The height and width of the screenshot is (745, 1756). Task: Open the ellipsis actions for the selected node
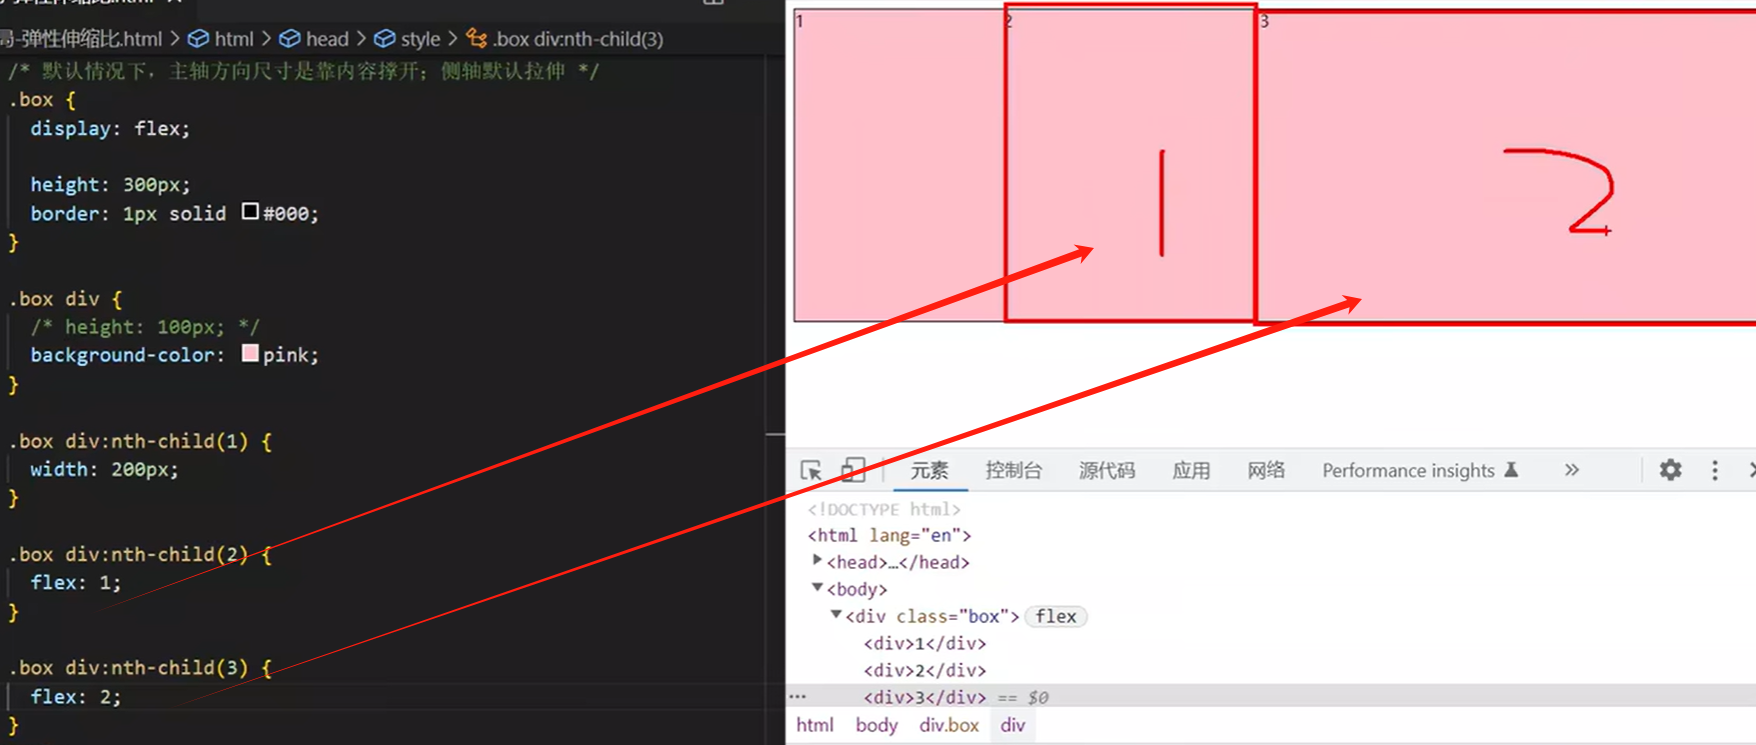(797, 696)
